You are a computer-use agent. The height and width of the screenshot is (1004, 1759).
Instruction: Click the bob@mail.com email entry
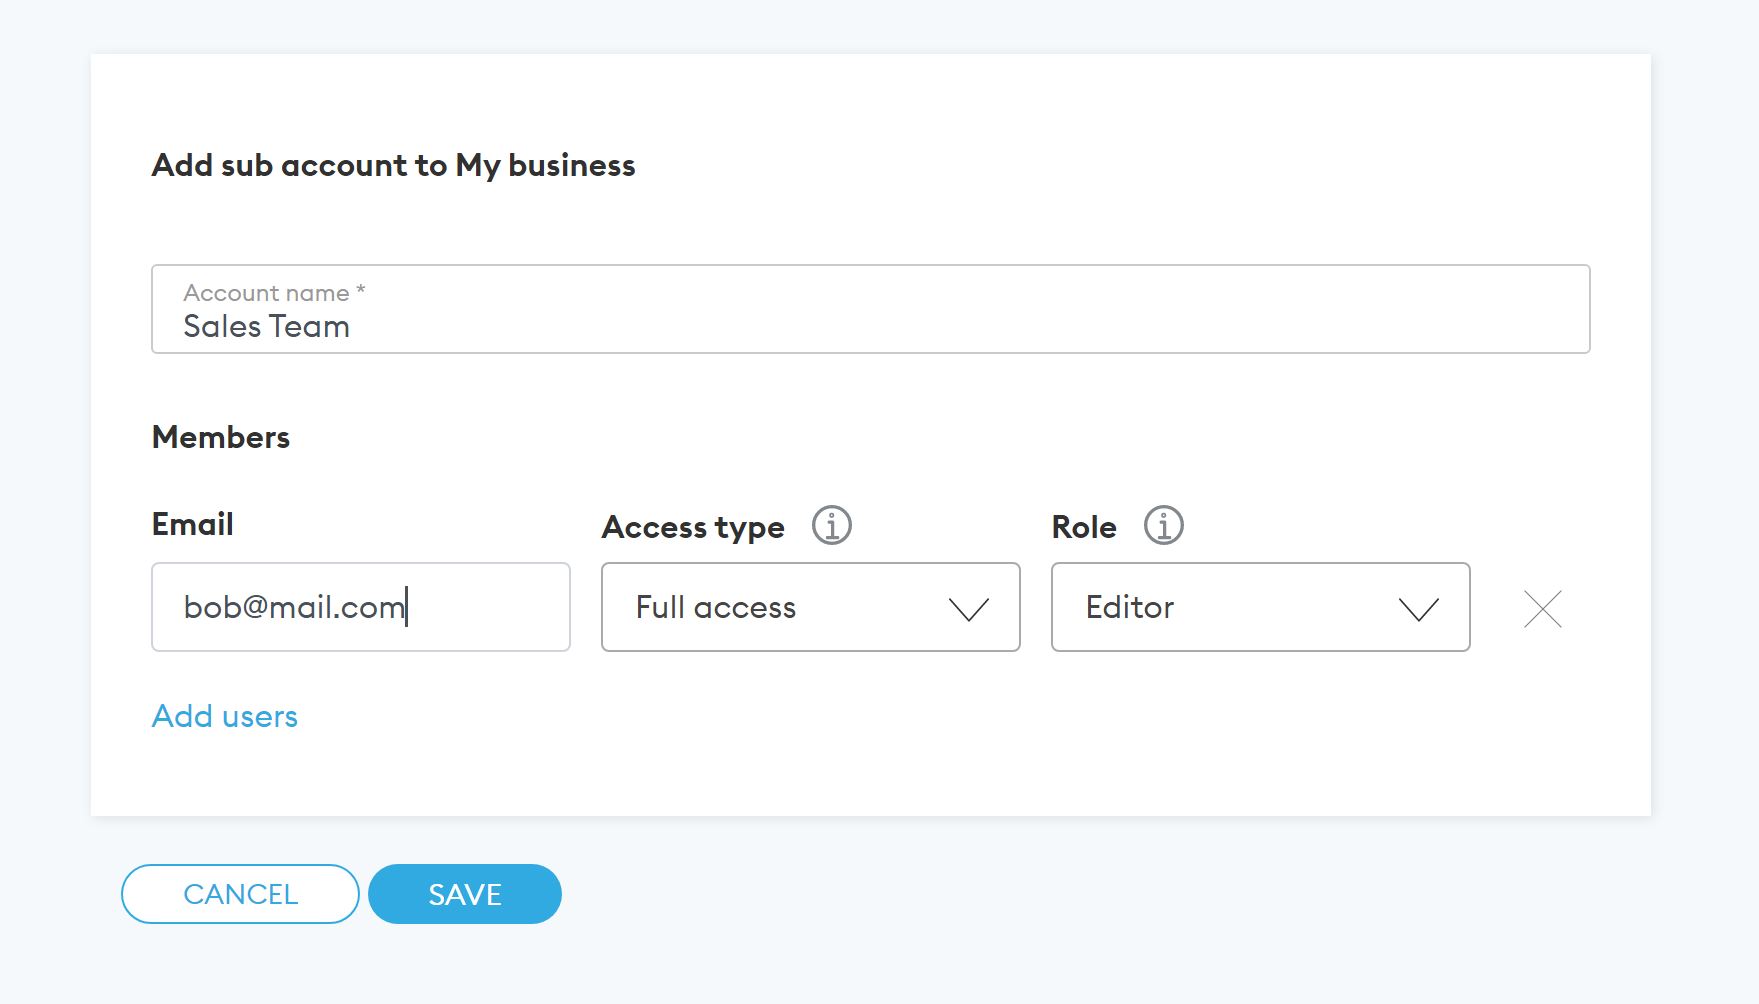point(295,607)
